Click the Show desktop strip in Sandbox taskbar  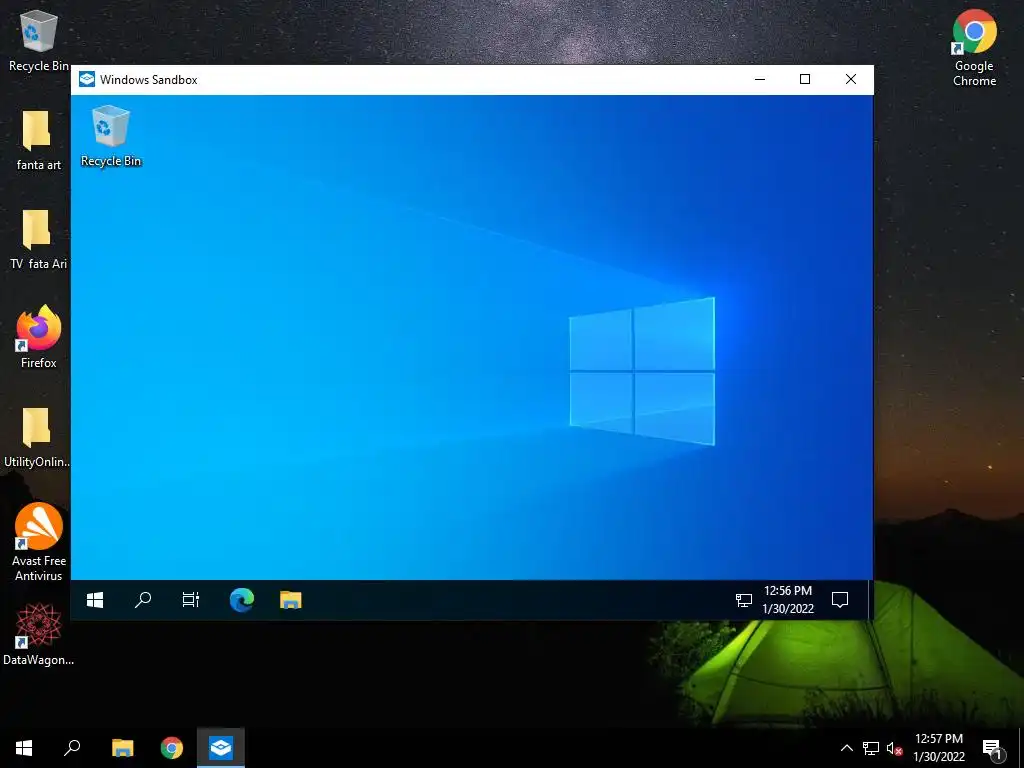(871, 600)
